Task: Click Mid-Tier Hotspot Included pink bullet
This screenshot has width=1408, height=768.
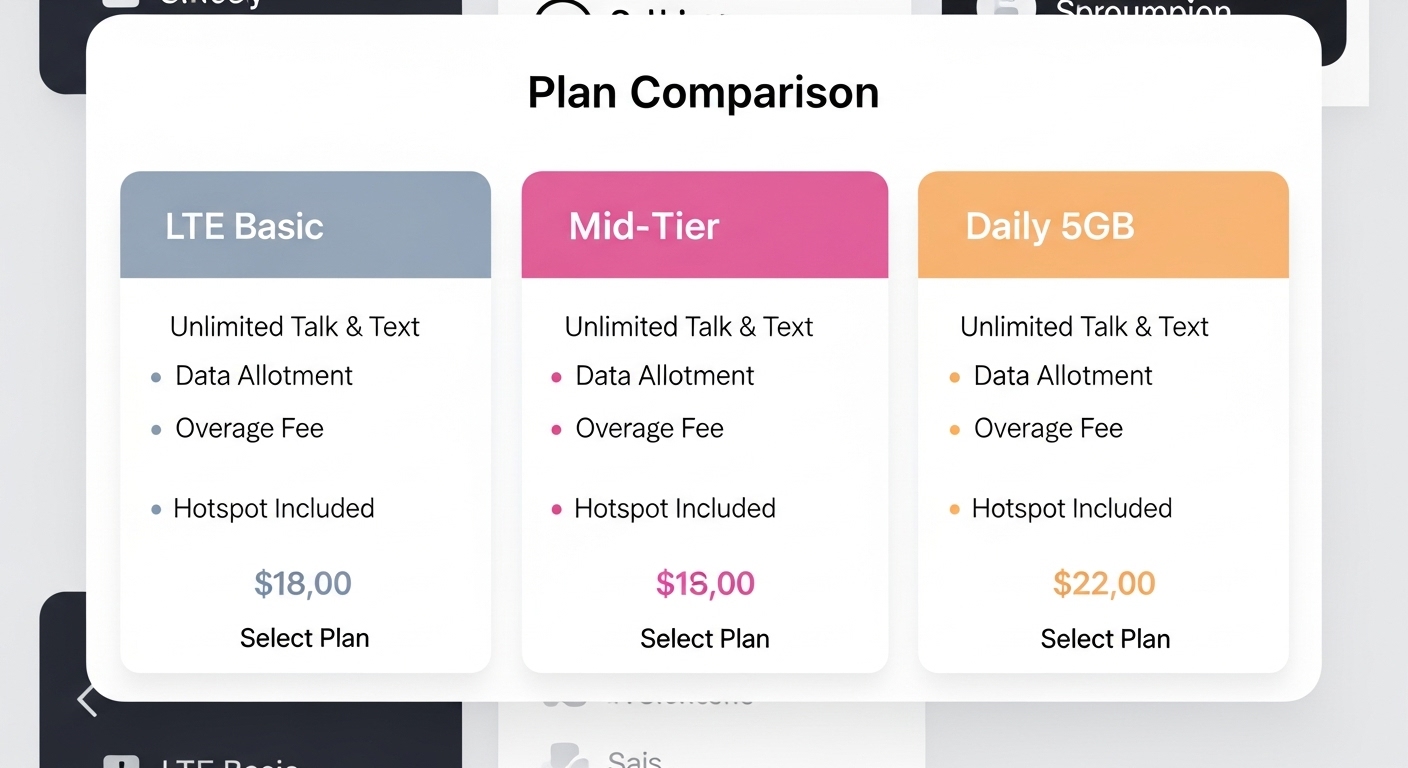Action: pyautogui.click(x=556, y=510)
